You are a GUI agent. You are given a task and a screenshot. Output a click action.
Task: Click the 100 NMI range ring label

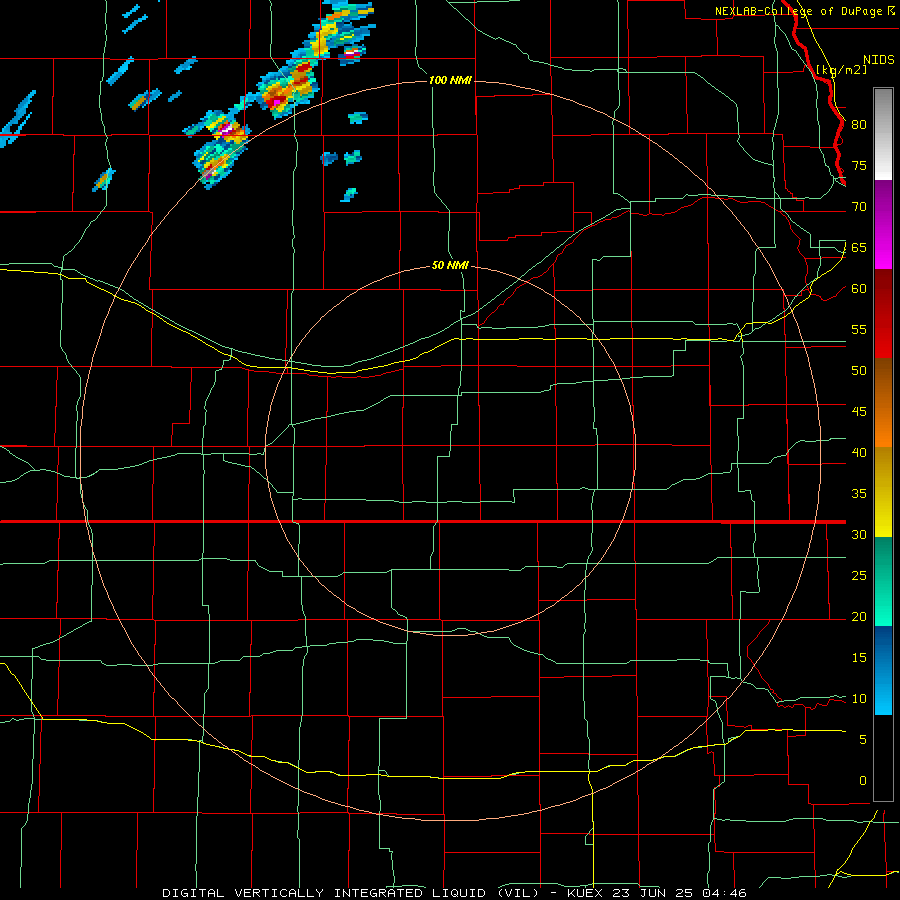point(450,80)
